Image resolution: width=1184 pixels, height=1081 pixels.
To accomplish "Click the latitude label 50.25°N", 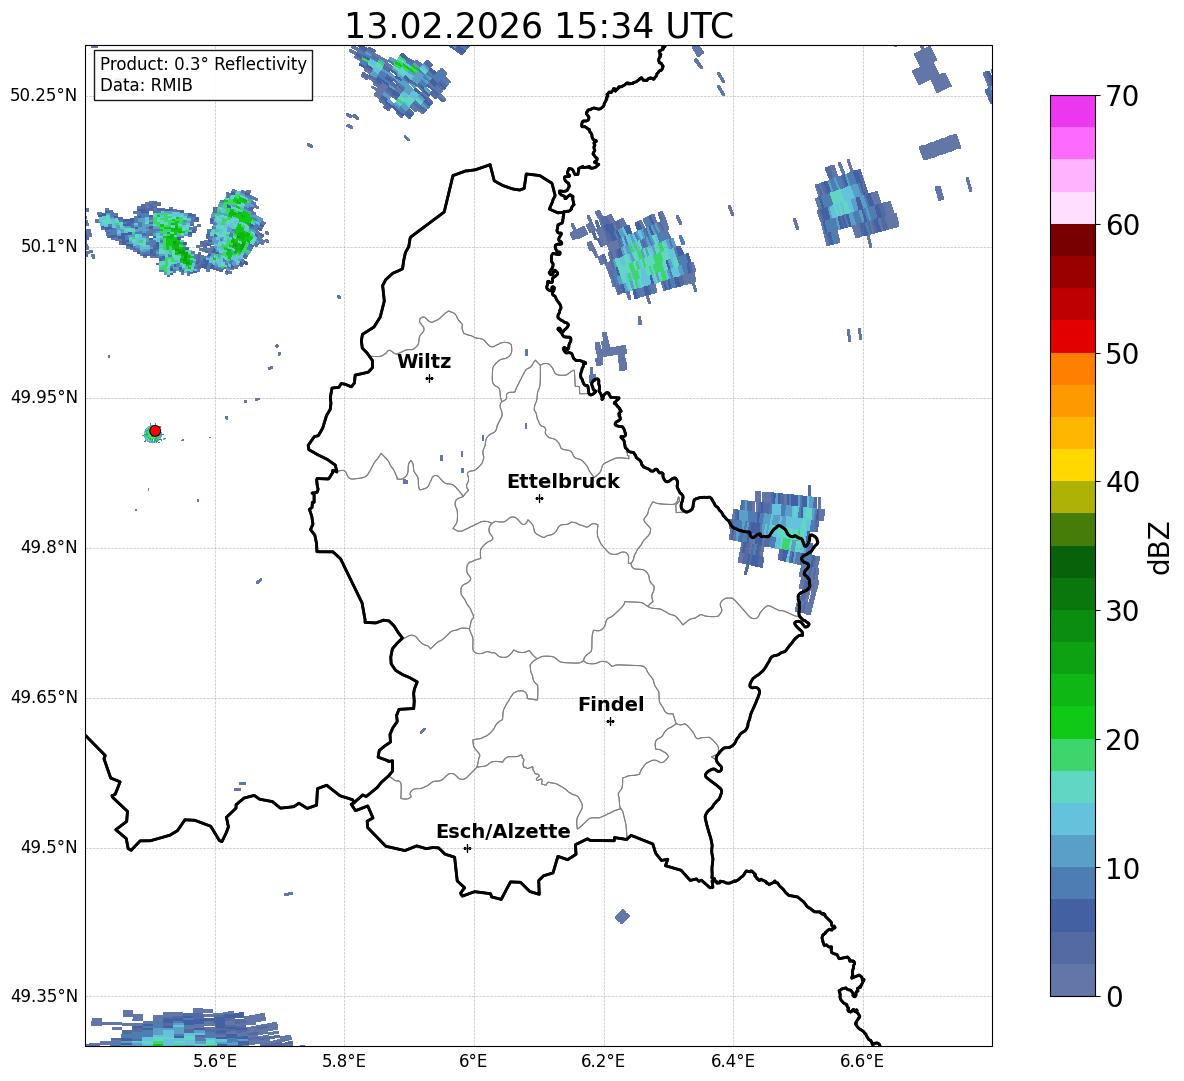I will coord(44,96).
